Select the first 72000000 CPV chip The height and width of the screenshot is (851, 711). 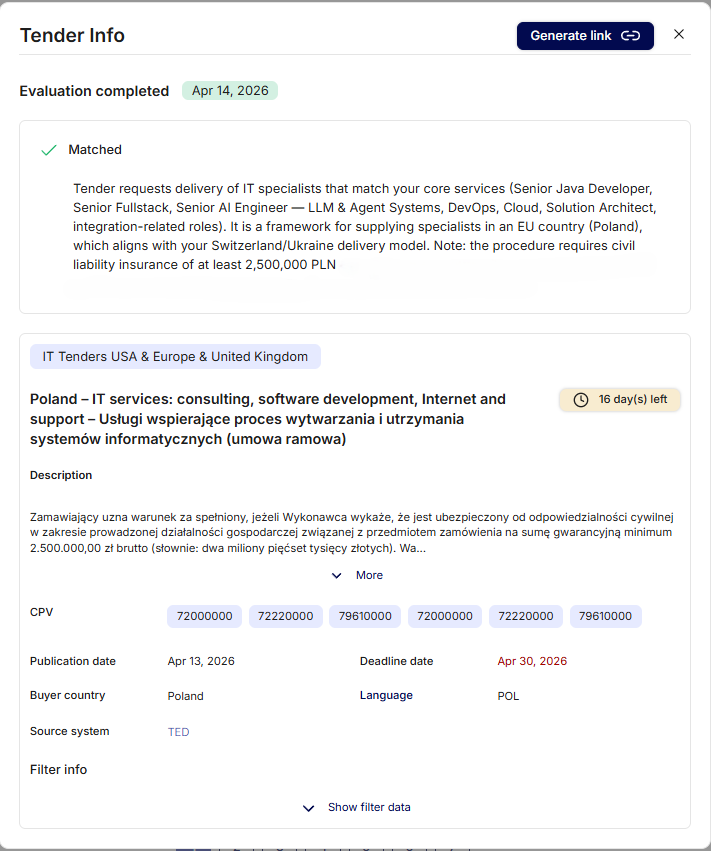[205, 616]
